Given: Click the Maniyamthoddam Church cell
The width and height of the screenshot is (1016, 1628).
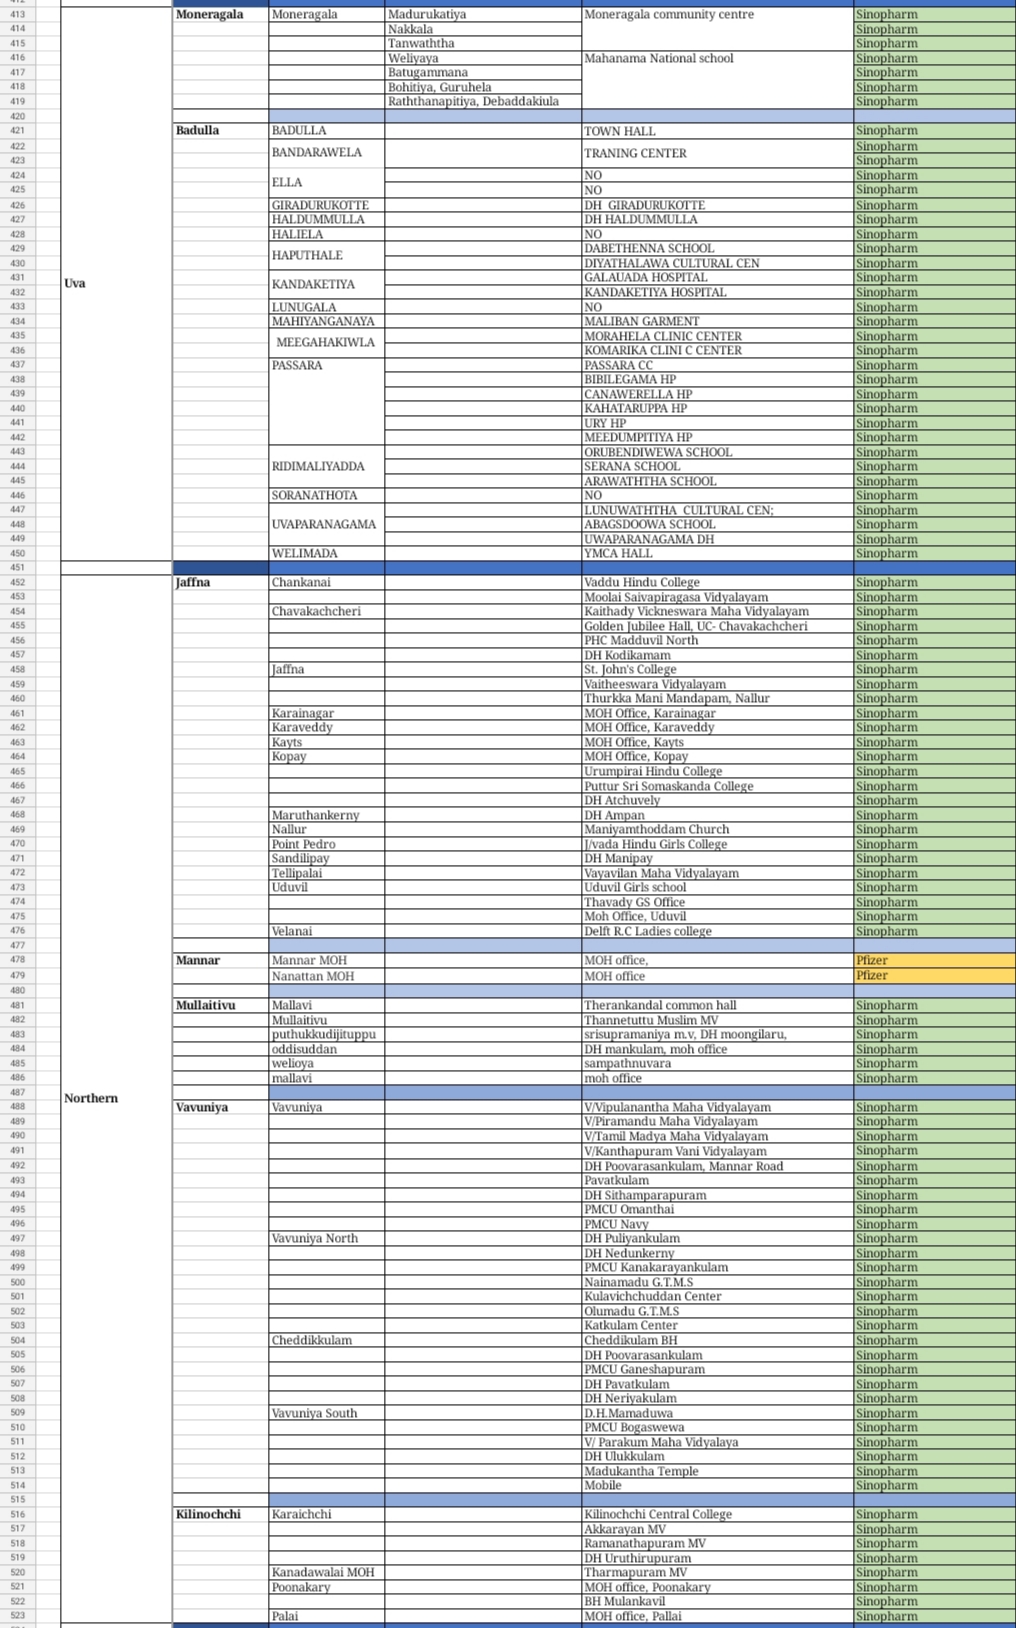Looking at the screenshot, I should [717, 829].
